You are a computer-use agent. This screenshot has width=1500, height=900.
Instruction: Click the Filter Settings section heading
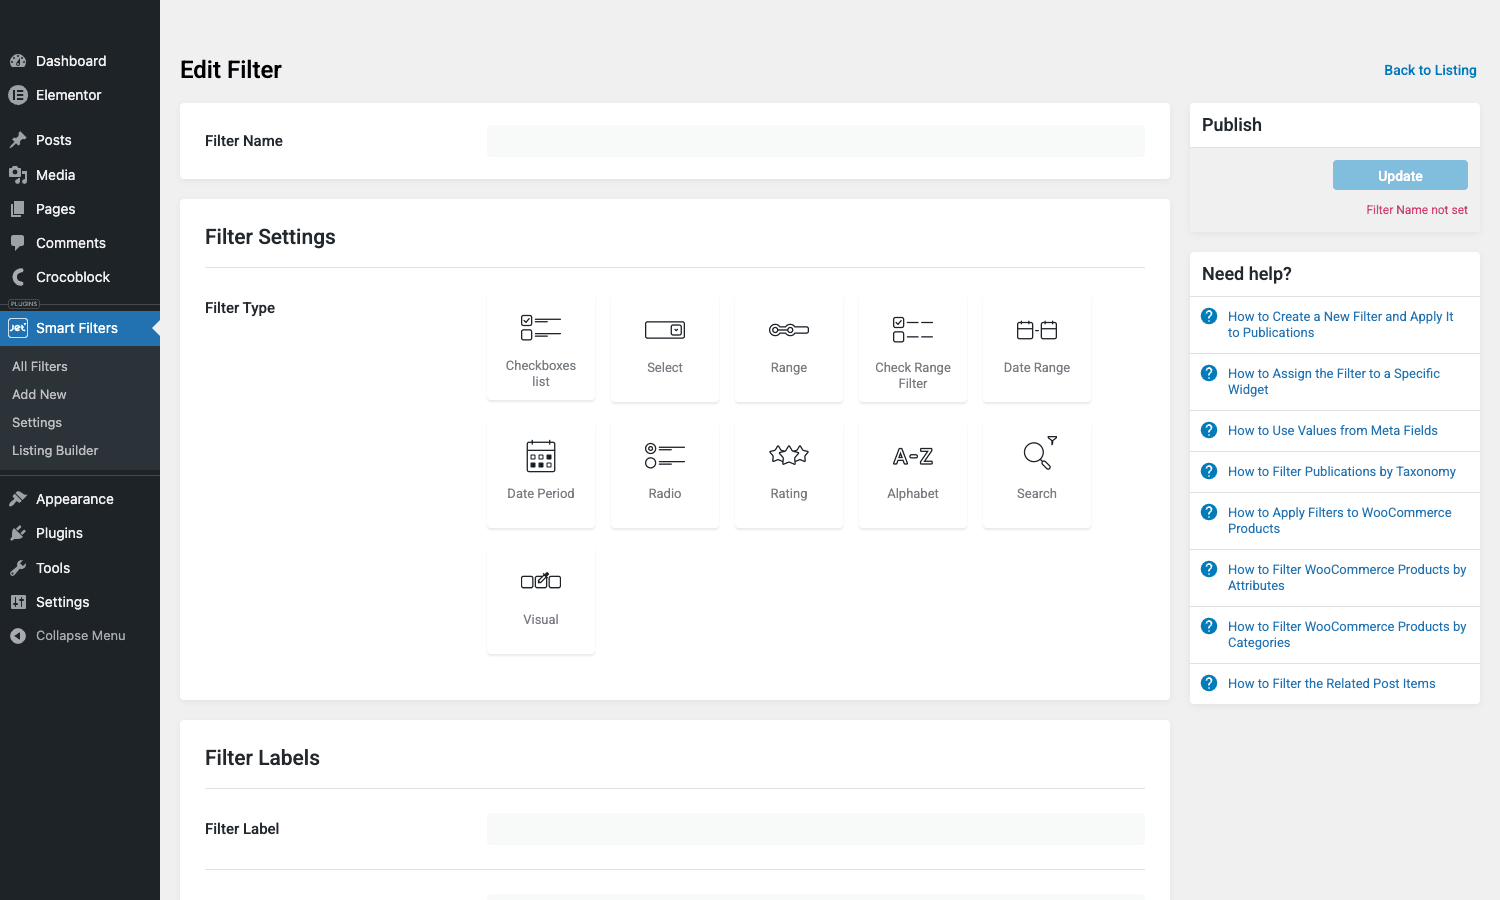pyautogui.click(x=270, y=237)
